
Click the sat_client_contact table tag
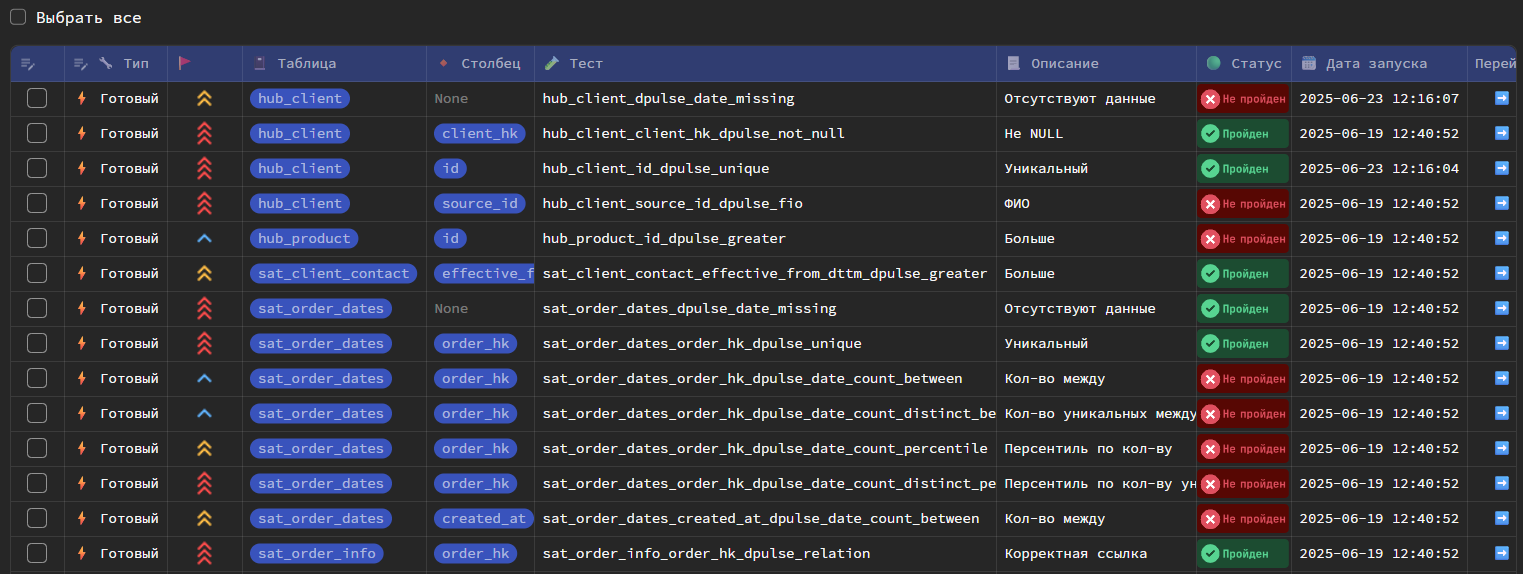(x=334, y=273)
